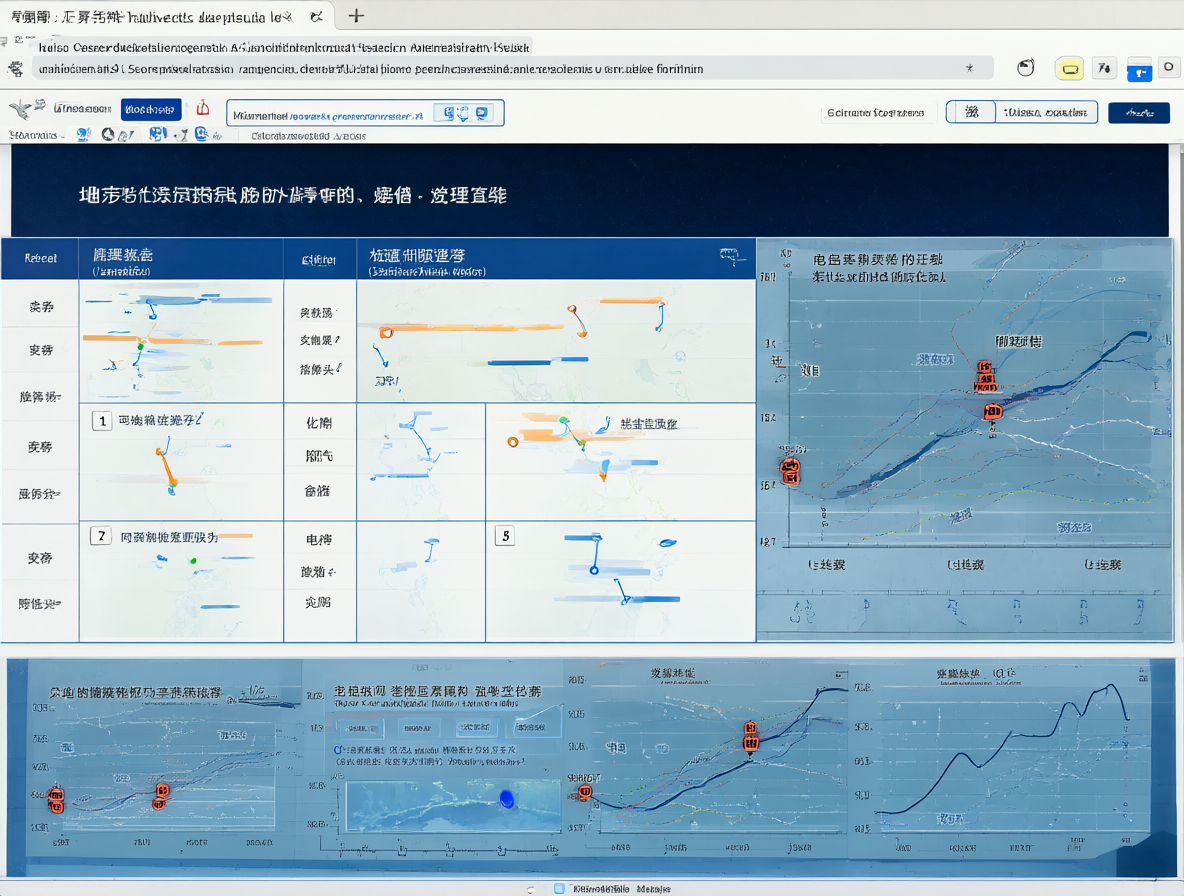This screenshot has width=1184, height=896.
Task: Click the "Rebeel" column header
Action: click(40, 258)
